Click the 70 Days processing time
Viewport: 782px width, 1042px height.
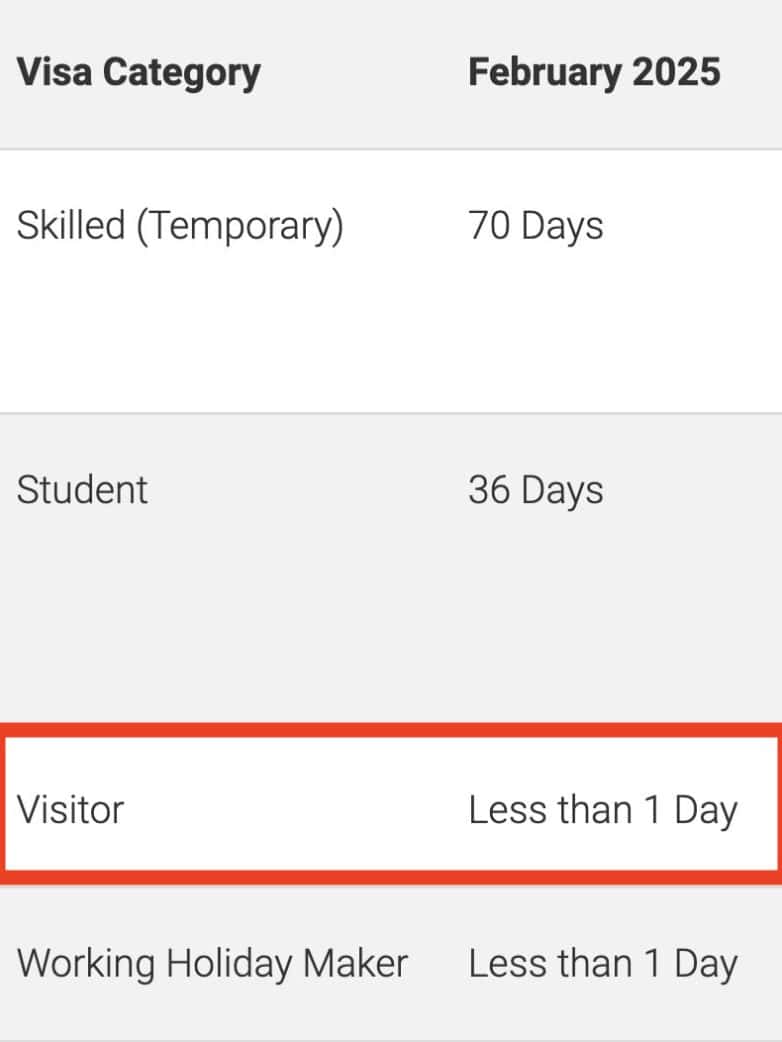pyautogui.click(x=535, y=226)
